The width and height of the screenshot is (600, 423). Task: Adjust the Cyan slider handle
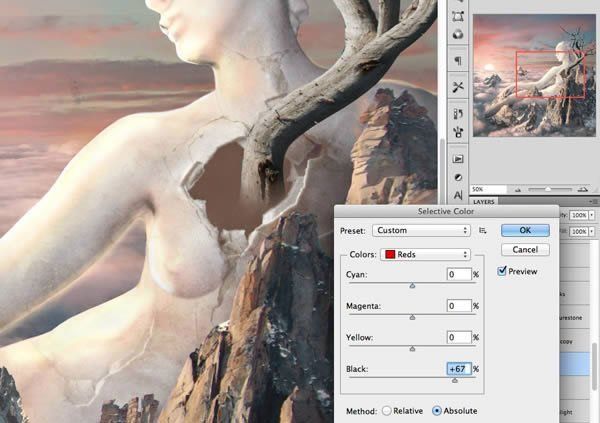tap(412, 286)
